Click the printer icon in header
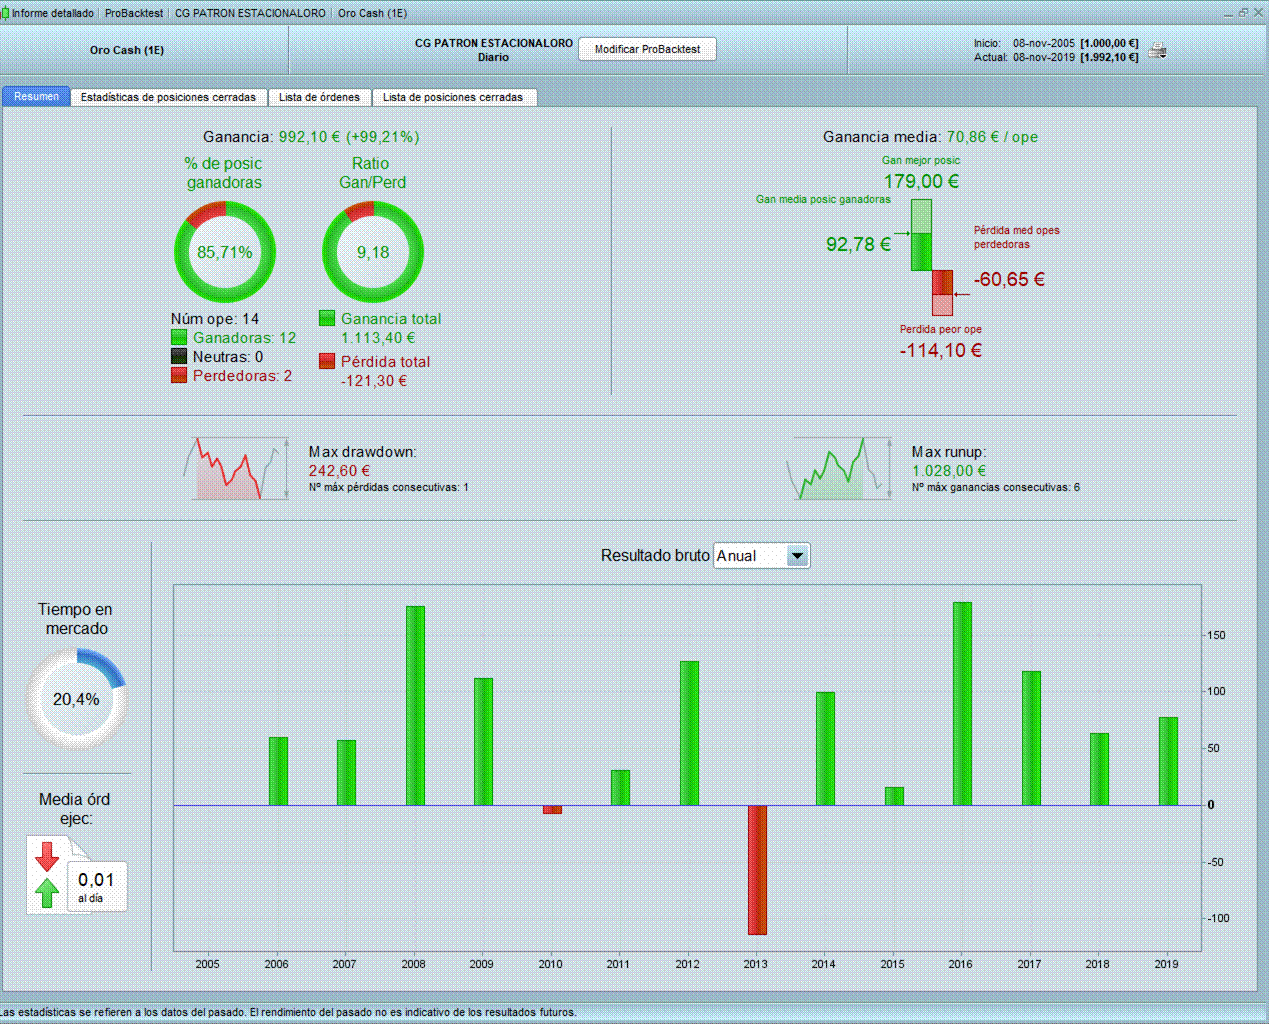This screenshot has height=1024, width=1270. pos(1157,50)
